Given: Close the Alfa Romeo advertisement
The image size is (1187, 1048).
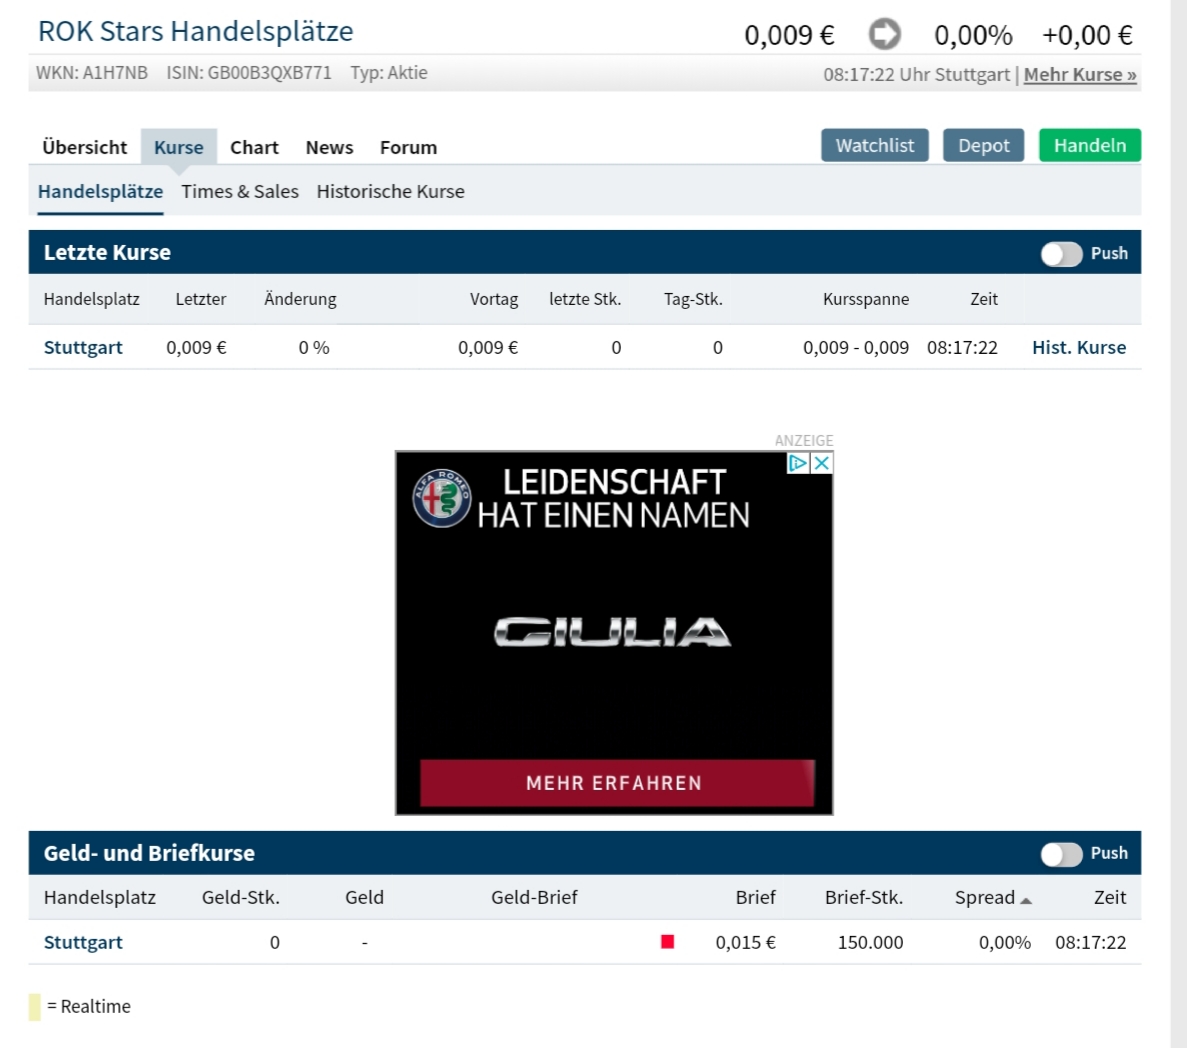Looking at the screenshot, I should 821,463.
